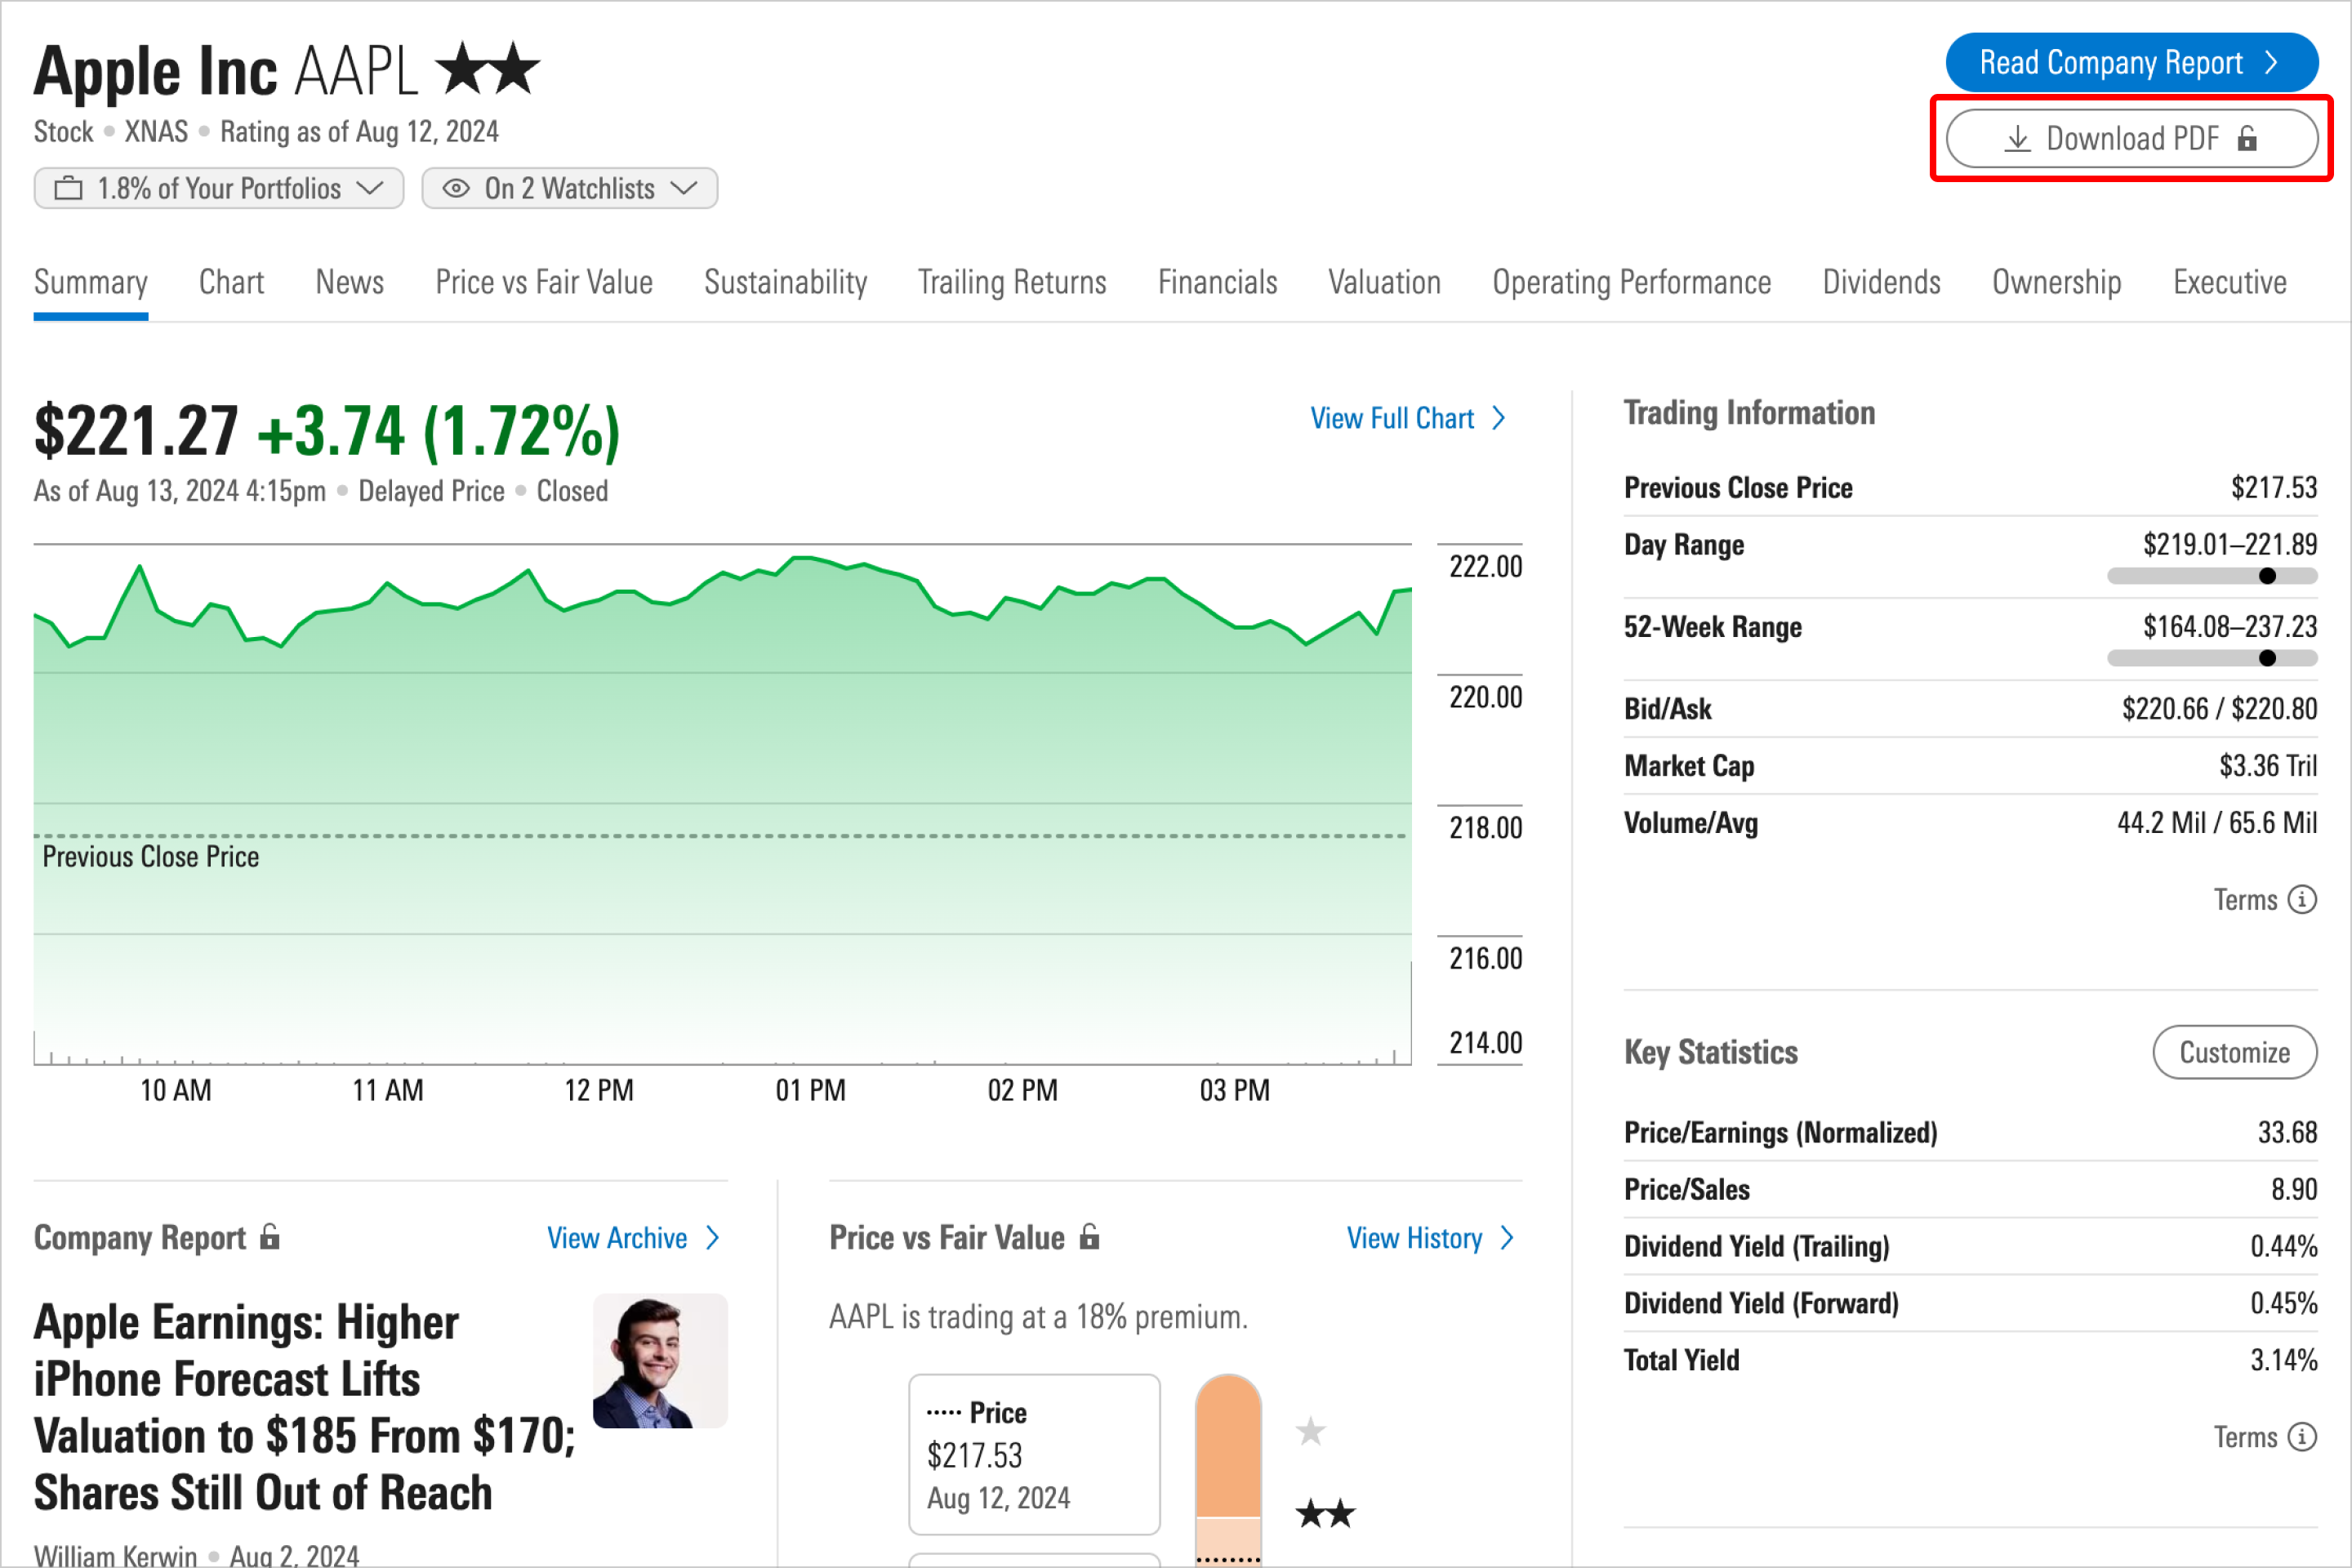Click the Price/Sales value 8.90
Viewport: 2352px width, 1568px height.
coord(2293,1190)
